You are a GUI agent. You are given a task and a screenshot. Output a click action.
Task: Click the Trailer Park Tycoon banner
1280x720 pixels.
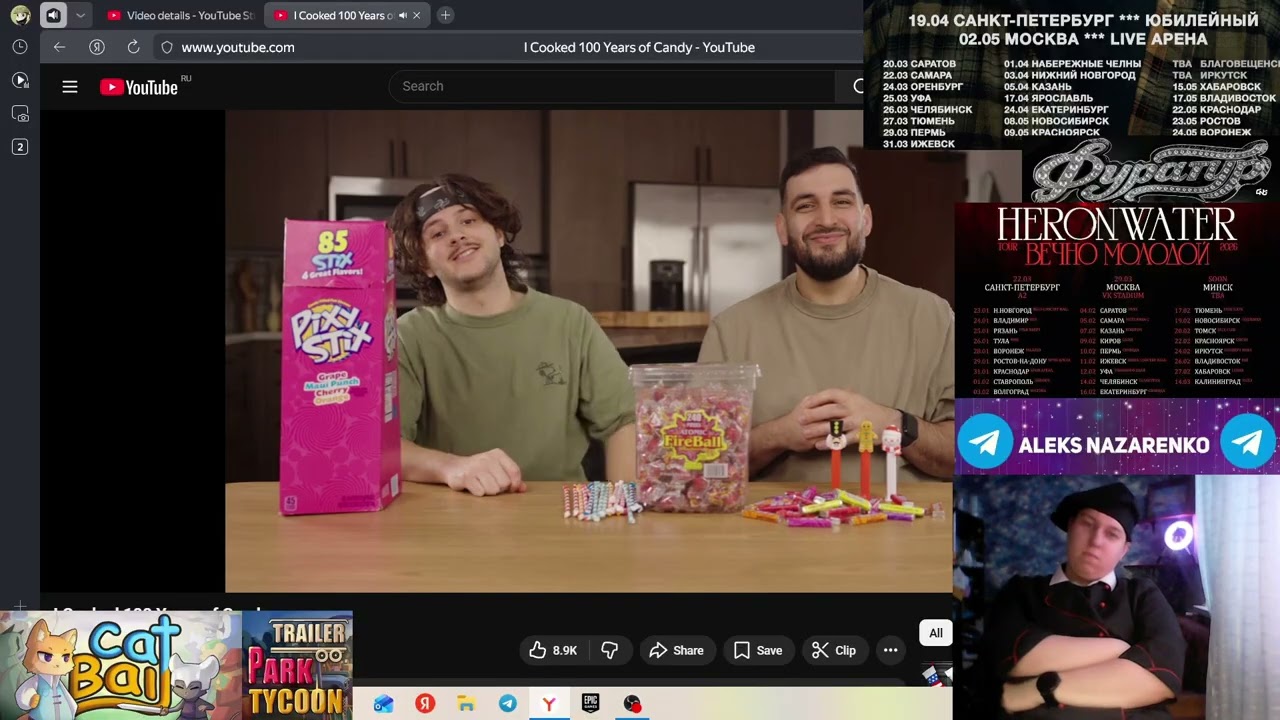point(297,665)
